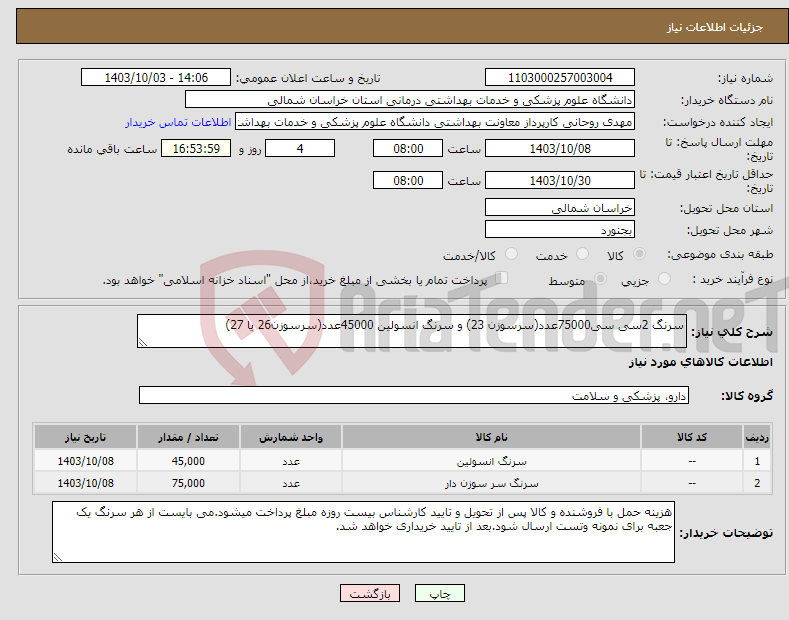Click the date cell in سرنگ سر سوزن دار row
The height and width of the screenshot is (620, 789).
tap(85, 483)
